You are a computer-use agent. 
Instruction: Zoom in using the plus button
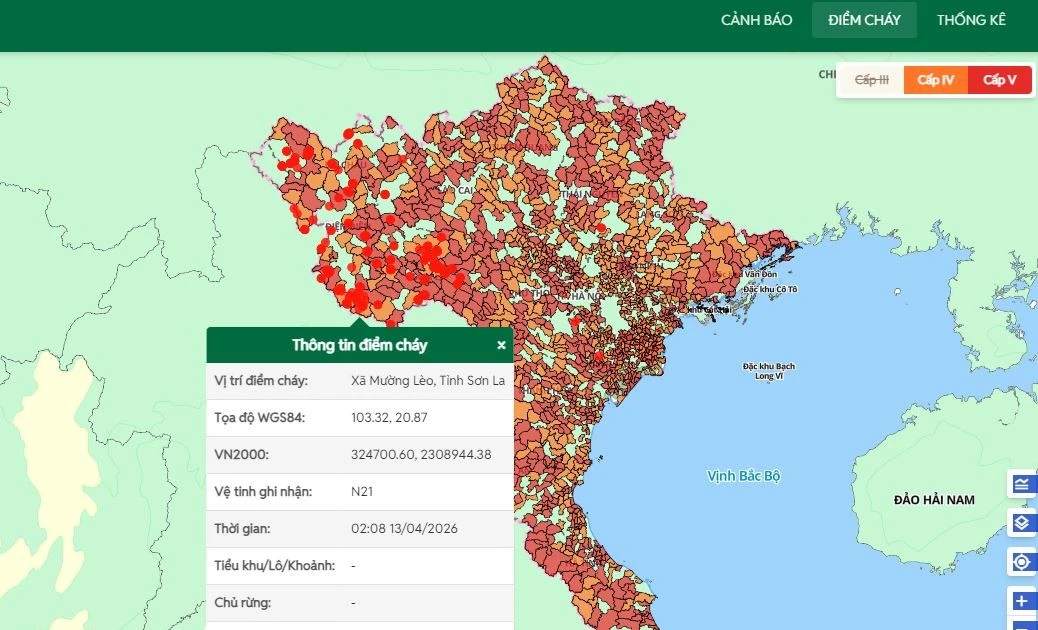pos(1021,601)
